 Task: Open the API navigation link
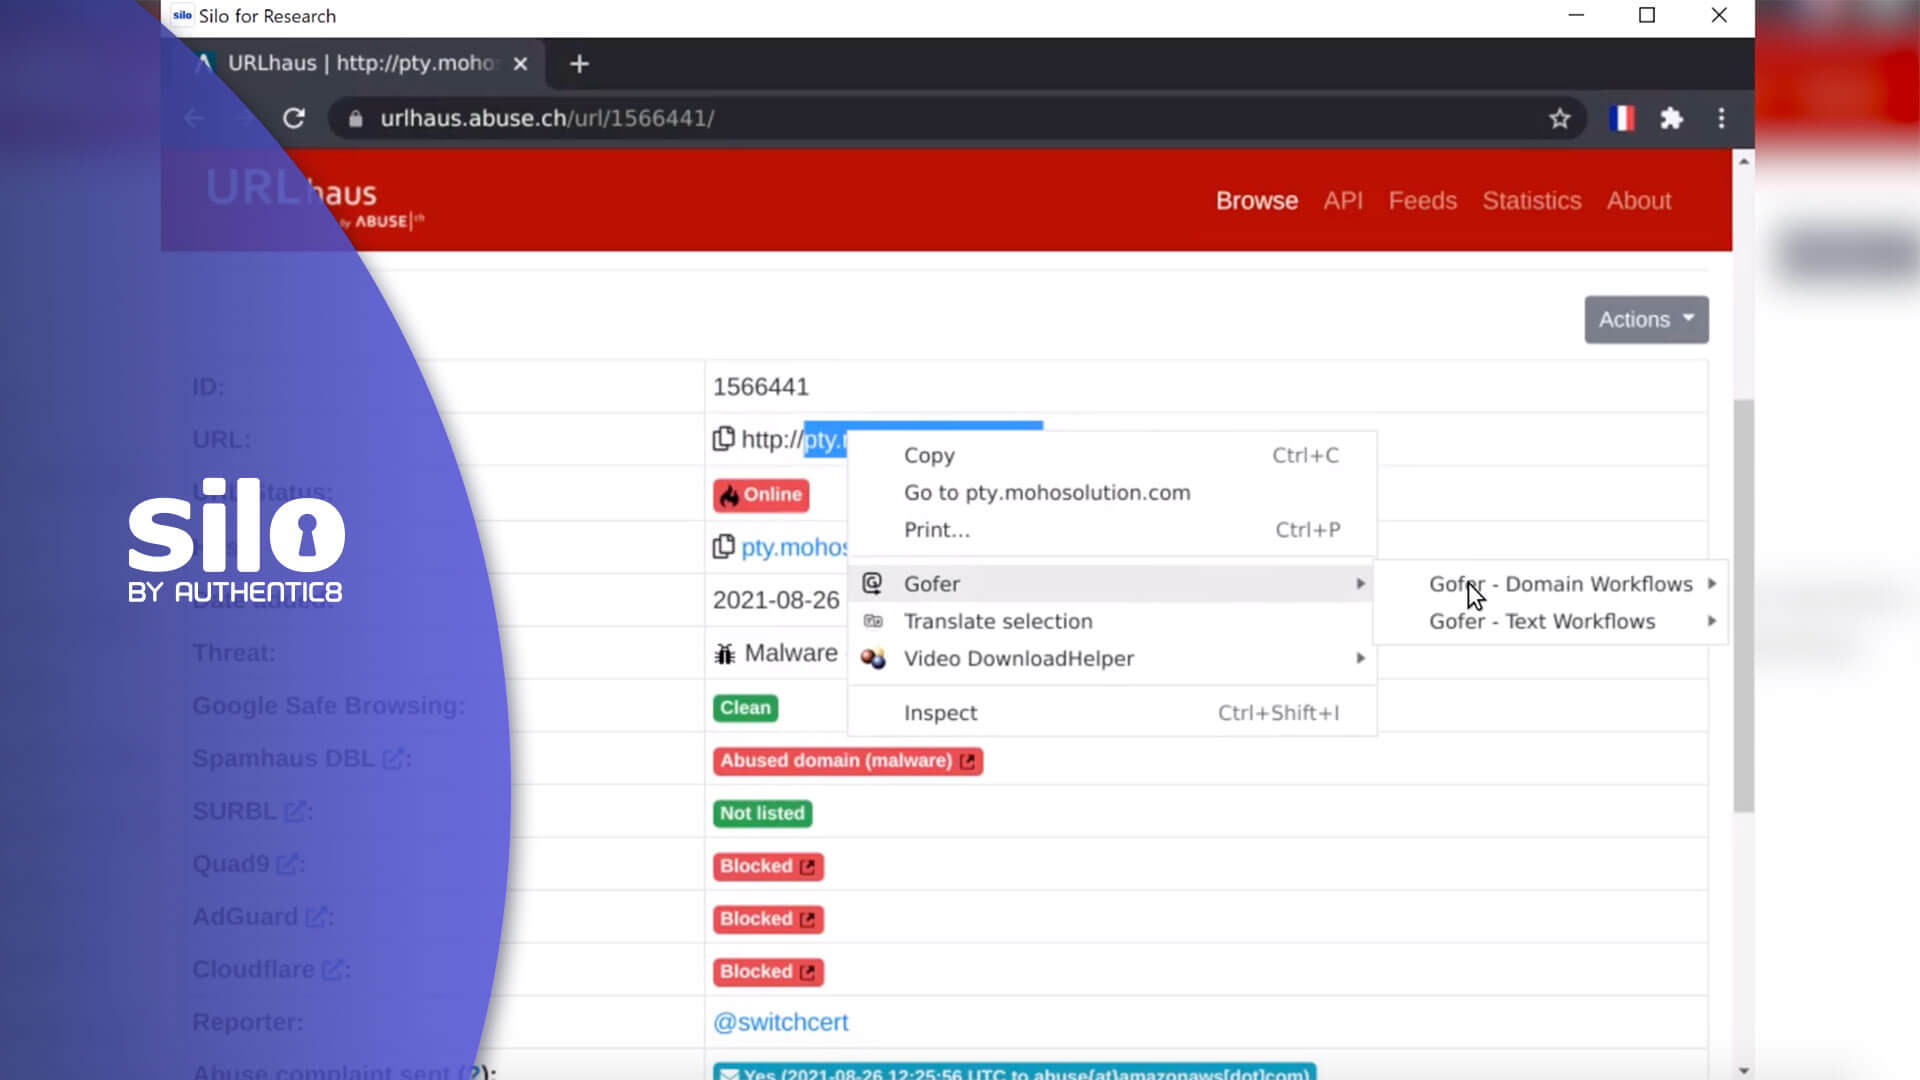[x=1343, y=201]
